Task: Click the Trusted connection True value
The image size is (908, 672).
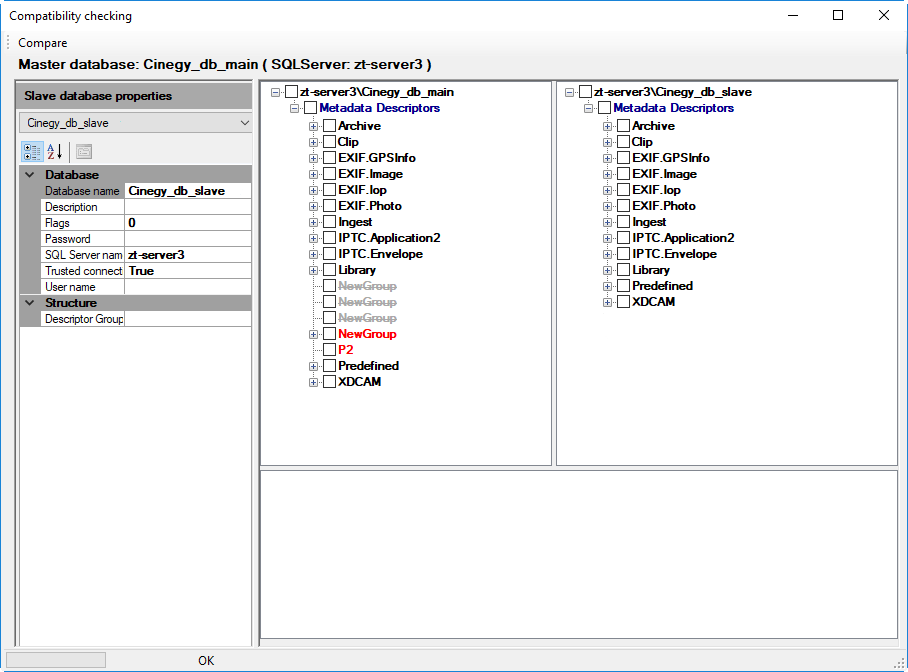Action: point(188,271)
